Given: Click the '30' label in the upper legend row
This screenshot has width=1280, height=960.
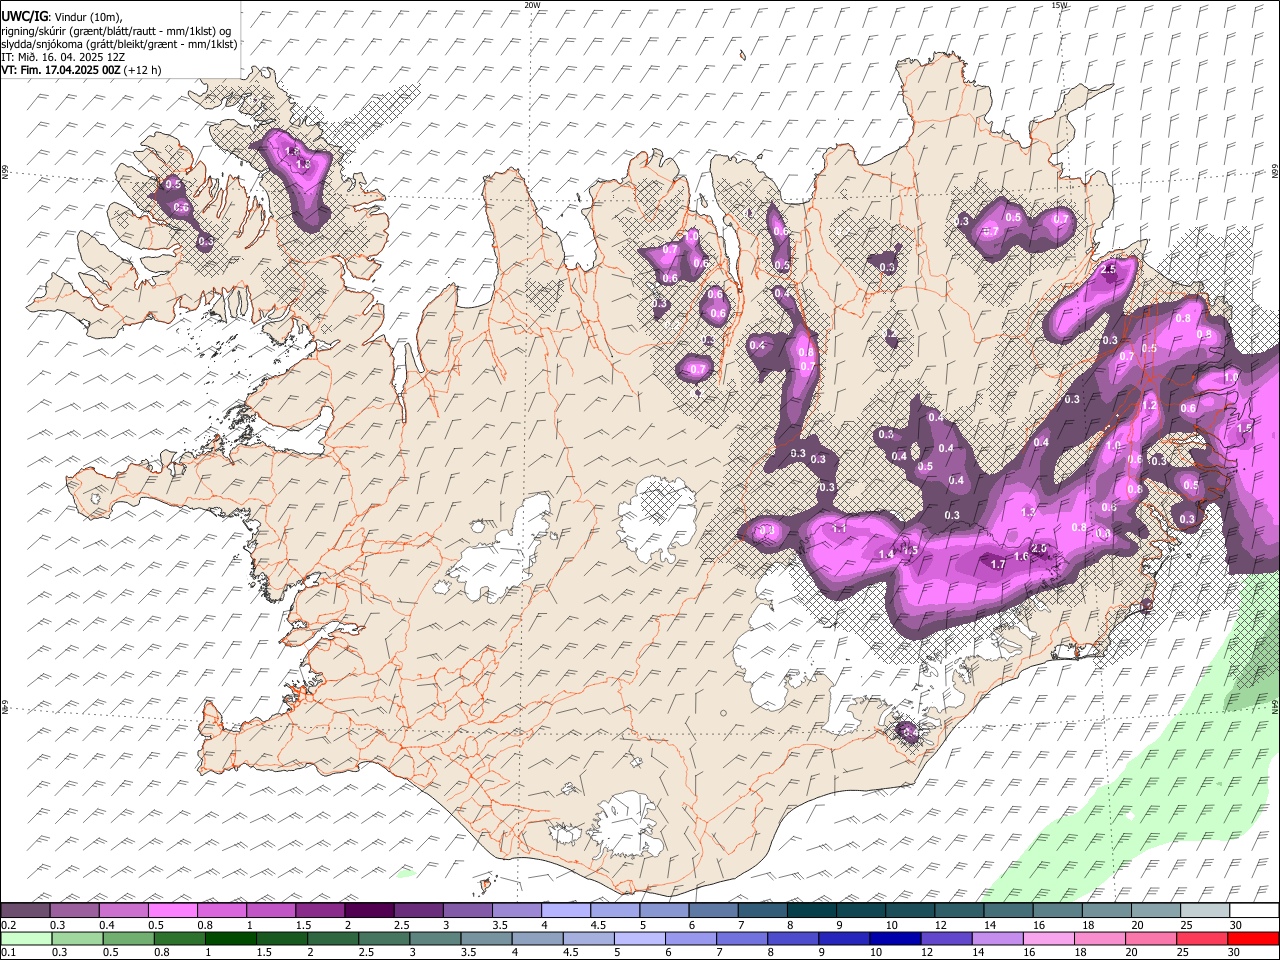Looking at the screenshot, I should 1236,924.
